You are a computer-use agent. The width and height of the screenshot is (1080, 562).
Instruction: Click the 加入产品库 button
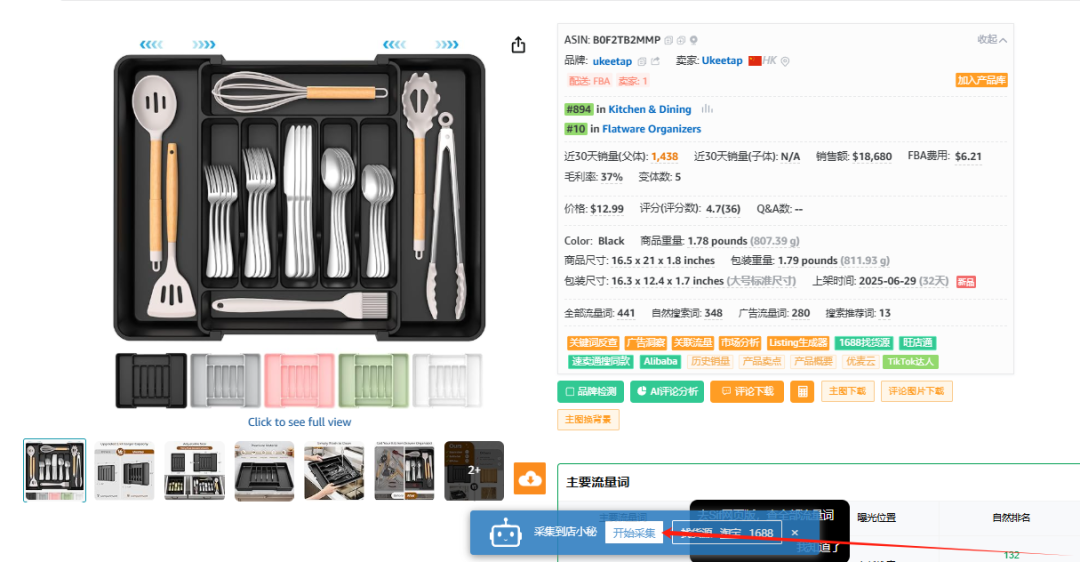coord(982,80)
